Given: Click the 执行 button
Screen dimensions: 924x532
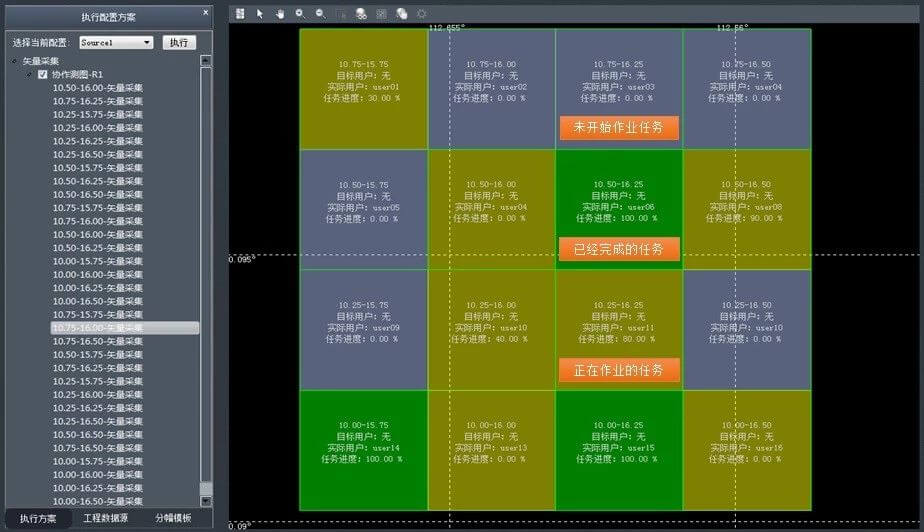Looking at the screenshot, I should tap(179, 43).
